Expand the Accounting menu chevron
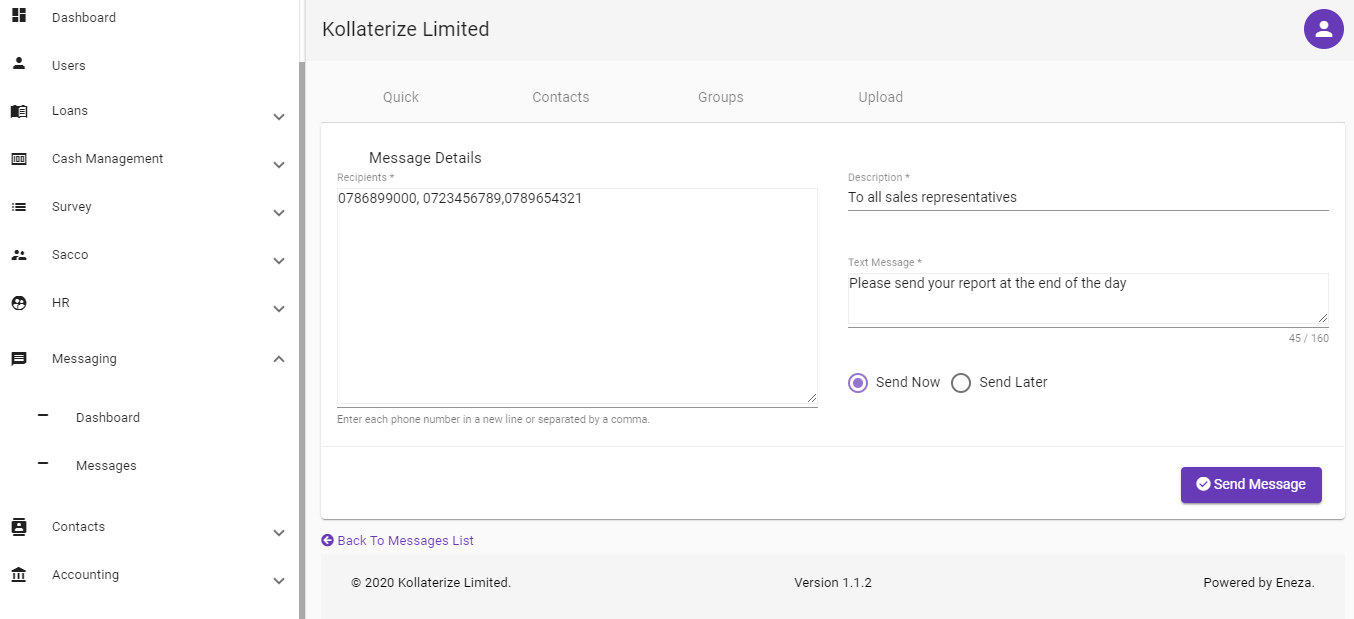The height and width of the screenshot is (619, 1354). point(279,581)
